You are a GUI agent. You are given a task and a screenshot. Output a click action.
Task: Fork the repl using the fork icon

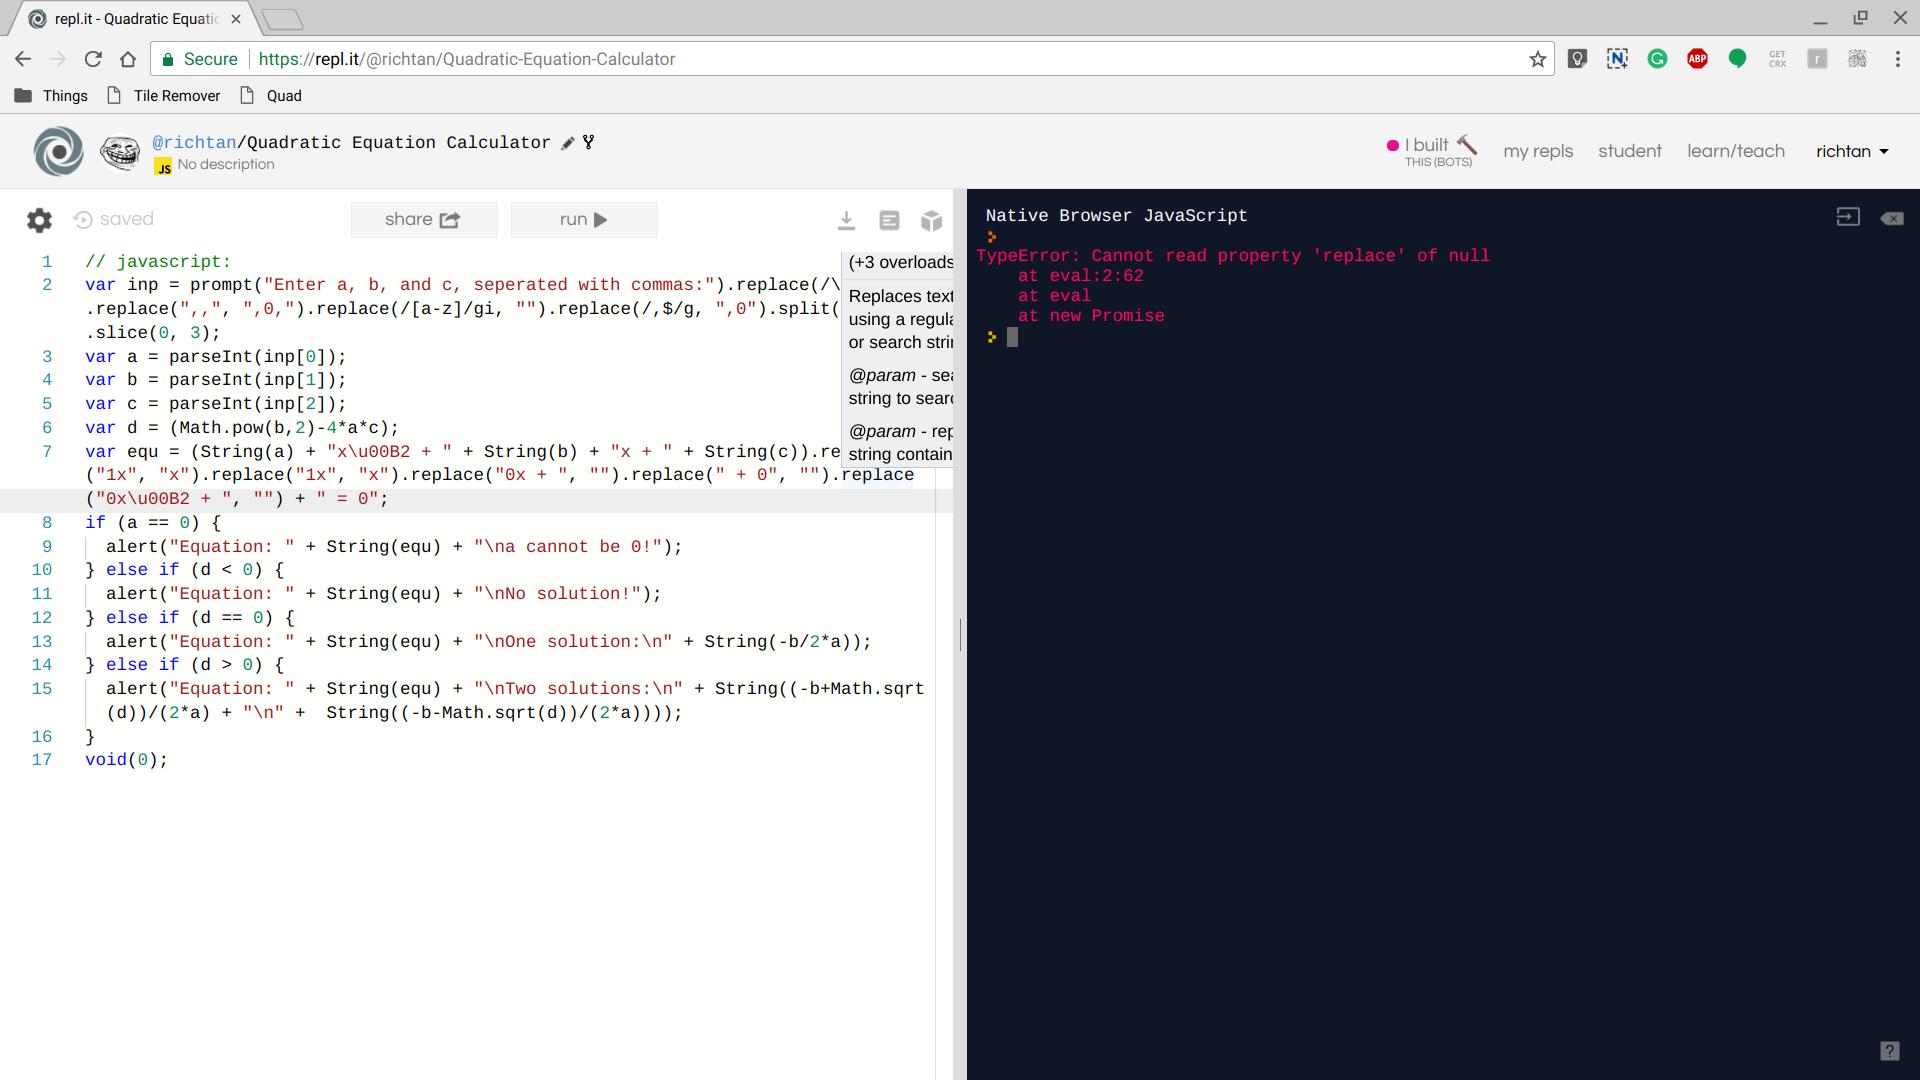[x=589, y=142]
